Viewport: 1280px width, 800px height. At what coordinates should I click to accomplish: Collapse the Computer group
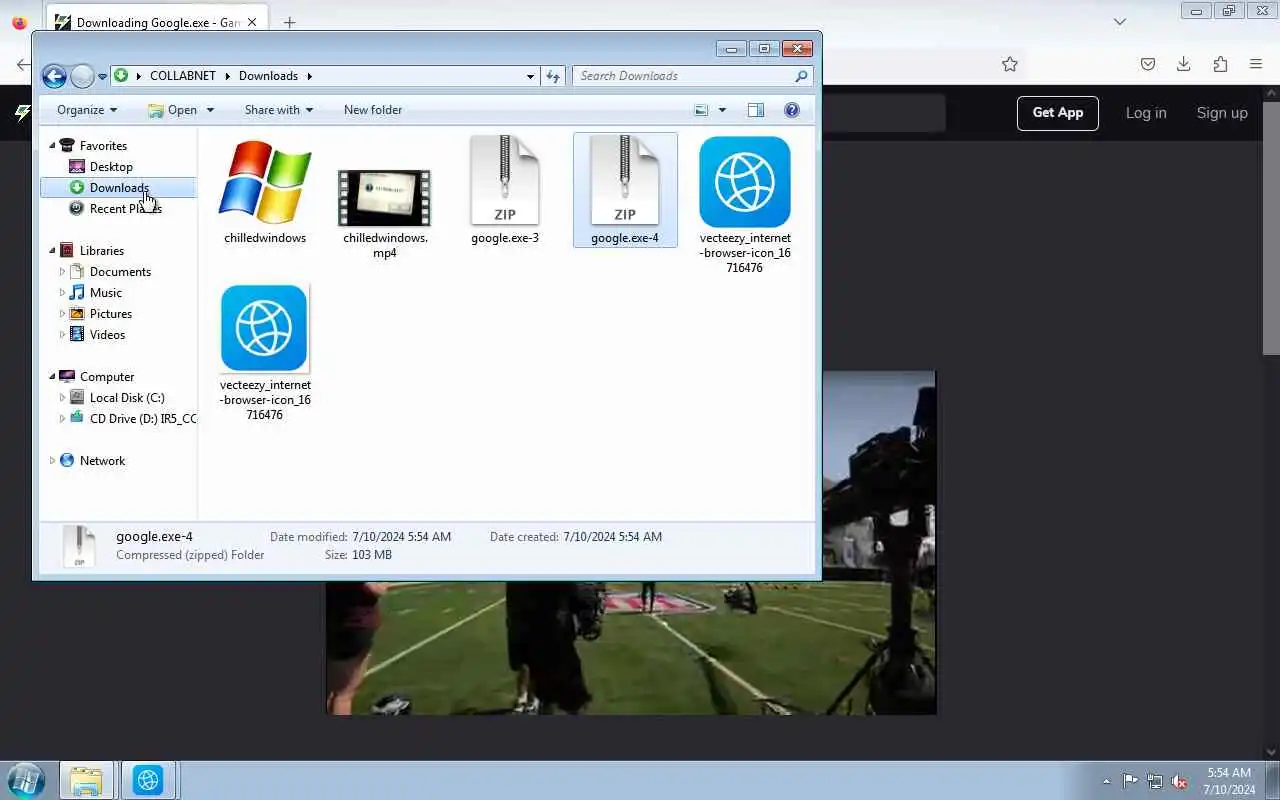click(53, 377)
